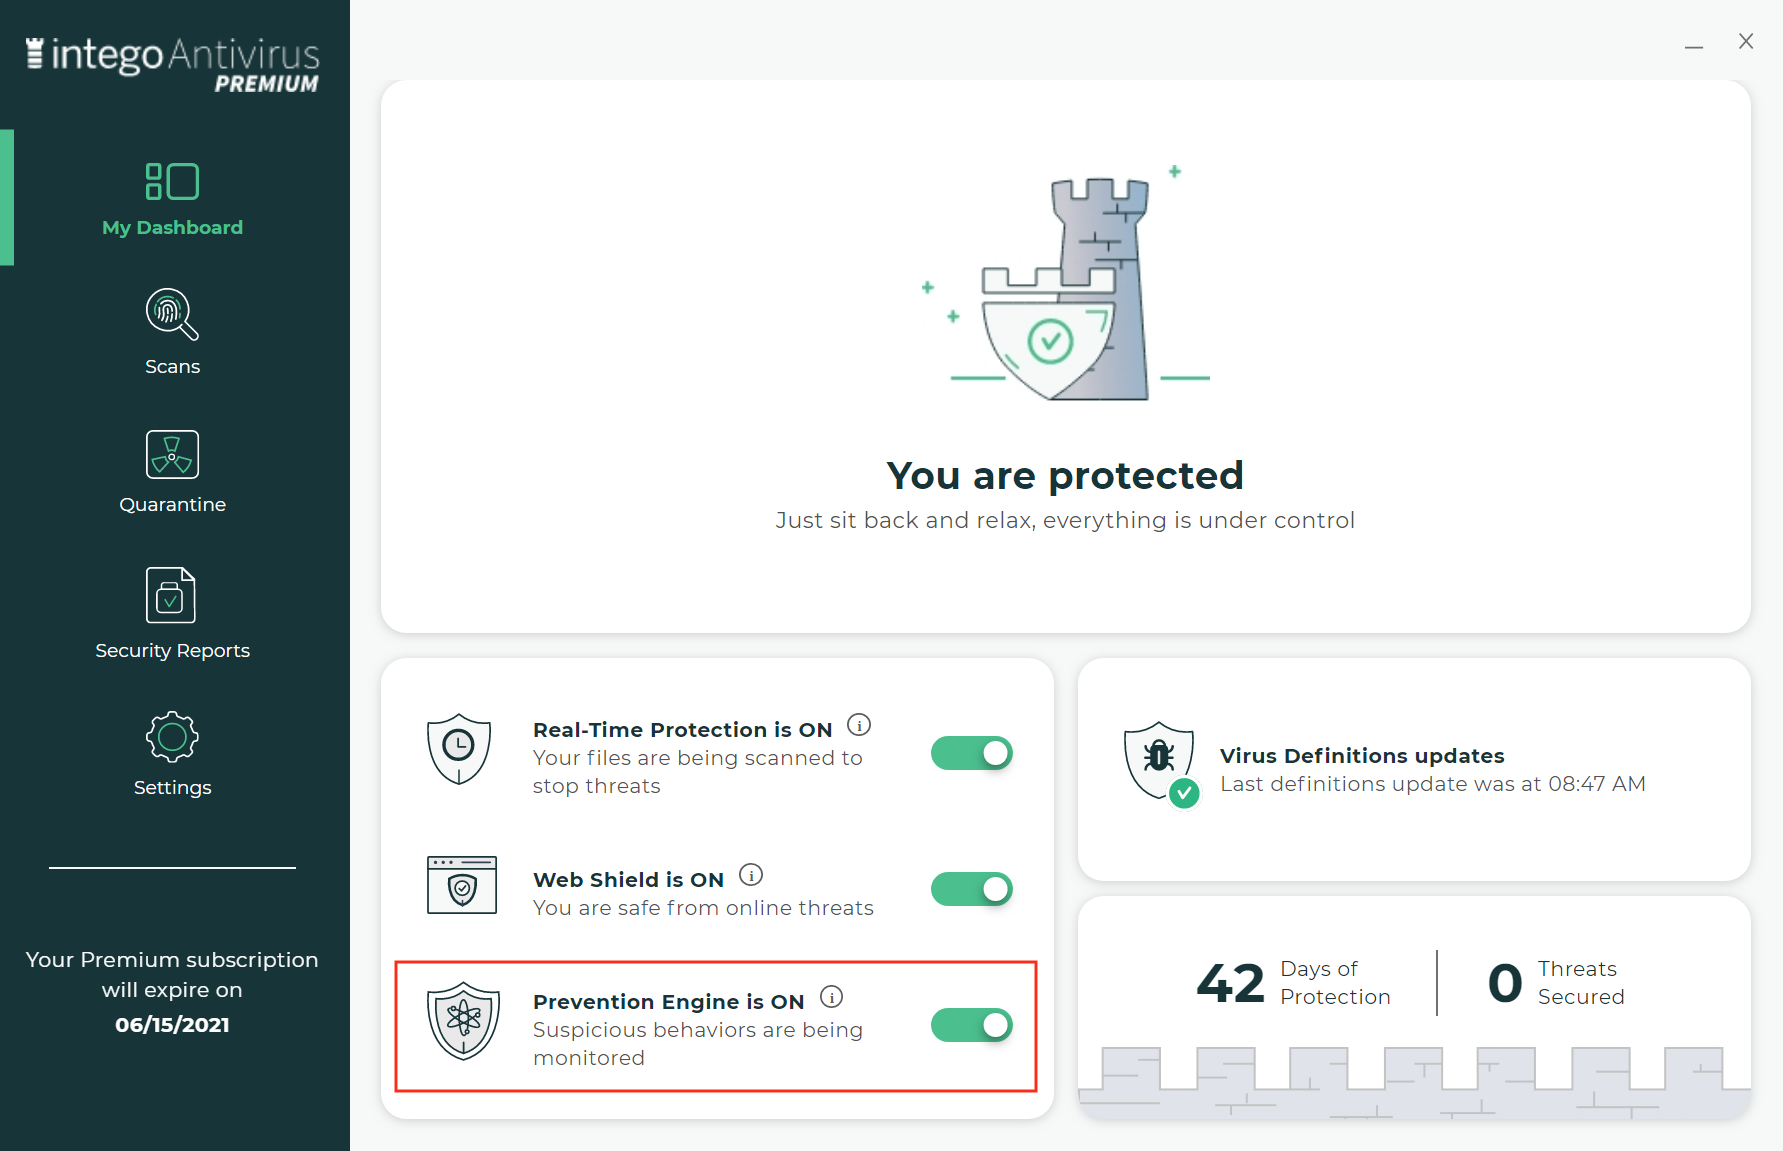
Task: Turn off the Web Shield toggle
Action: [971, 889]
